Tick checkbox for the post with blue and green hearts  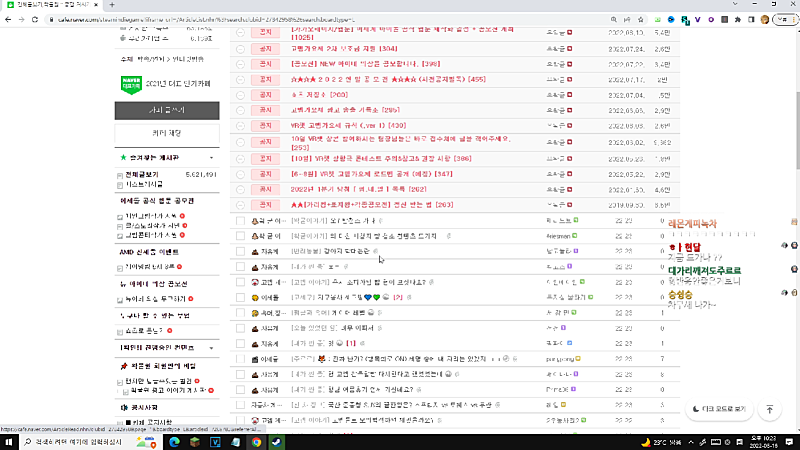[x=240, y=297]
